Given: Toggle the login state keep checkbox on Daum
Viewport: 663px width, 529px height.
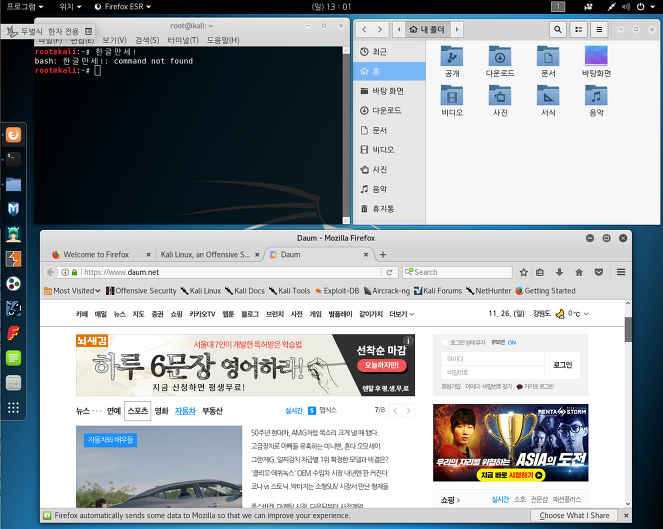Looking at the screenshot, I should pyautogui.click(x=444, y=343).
